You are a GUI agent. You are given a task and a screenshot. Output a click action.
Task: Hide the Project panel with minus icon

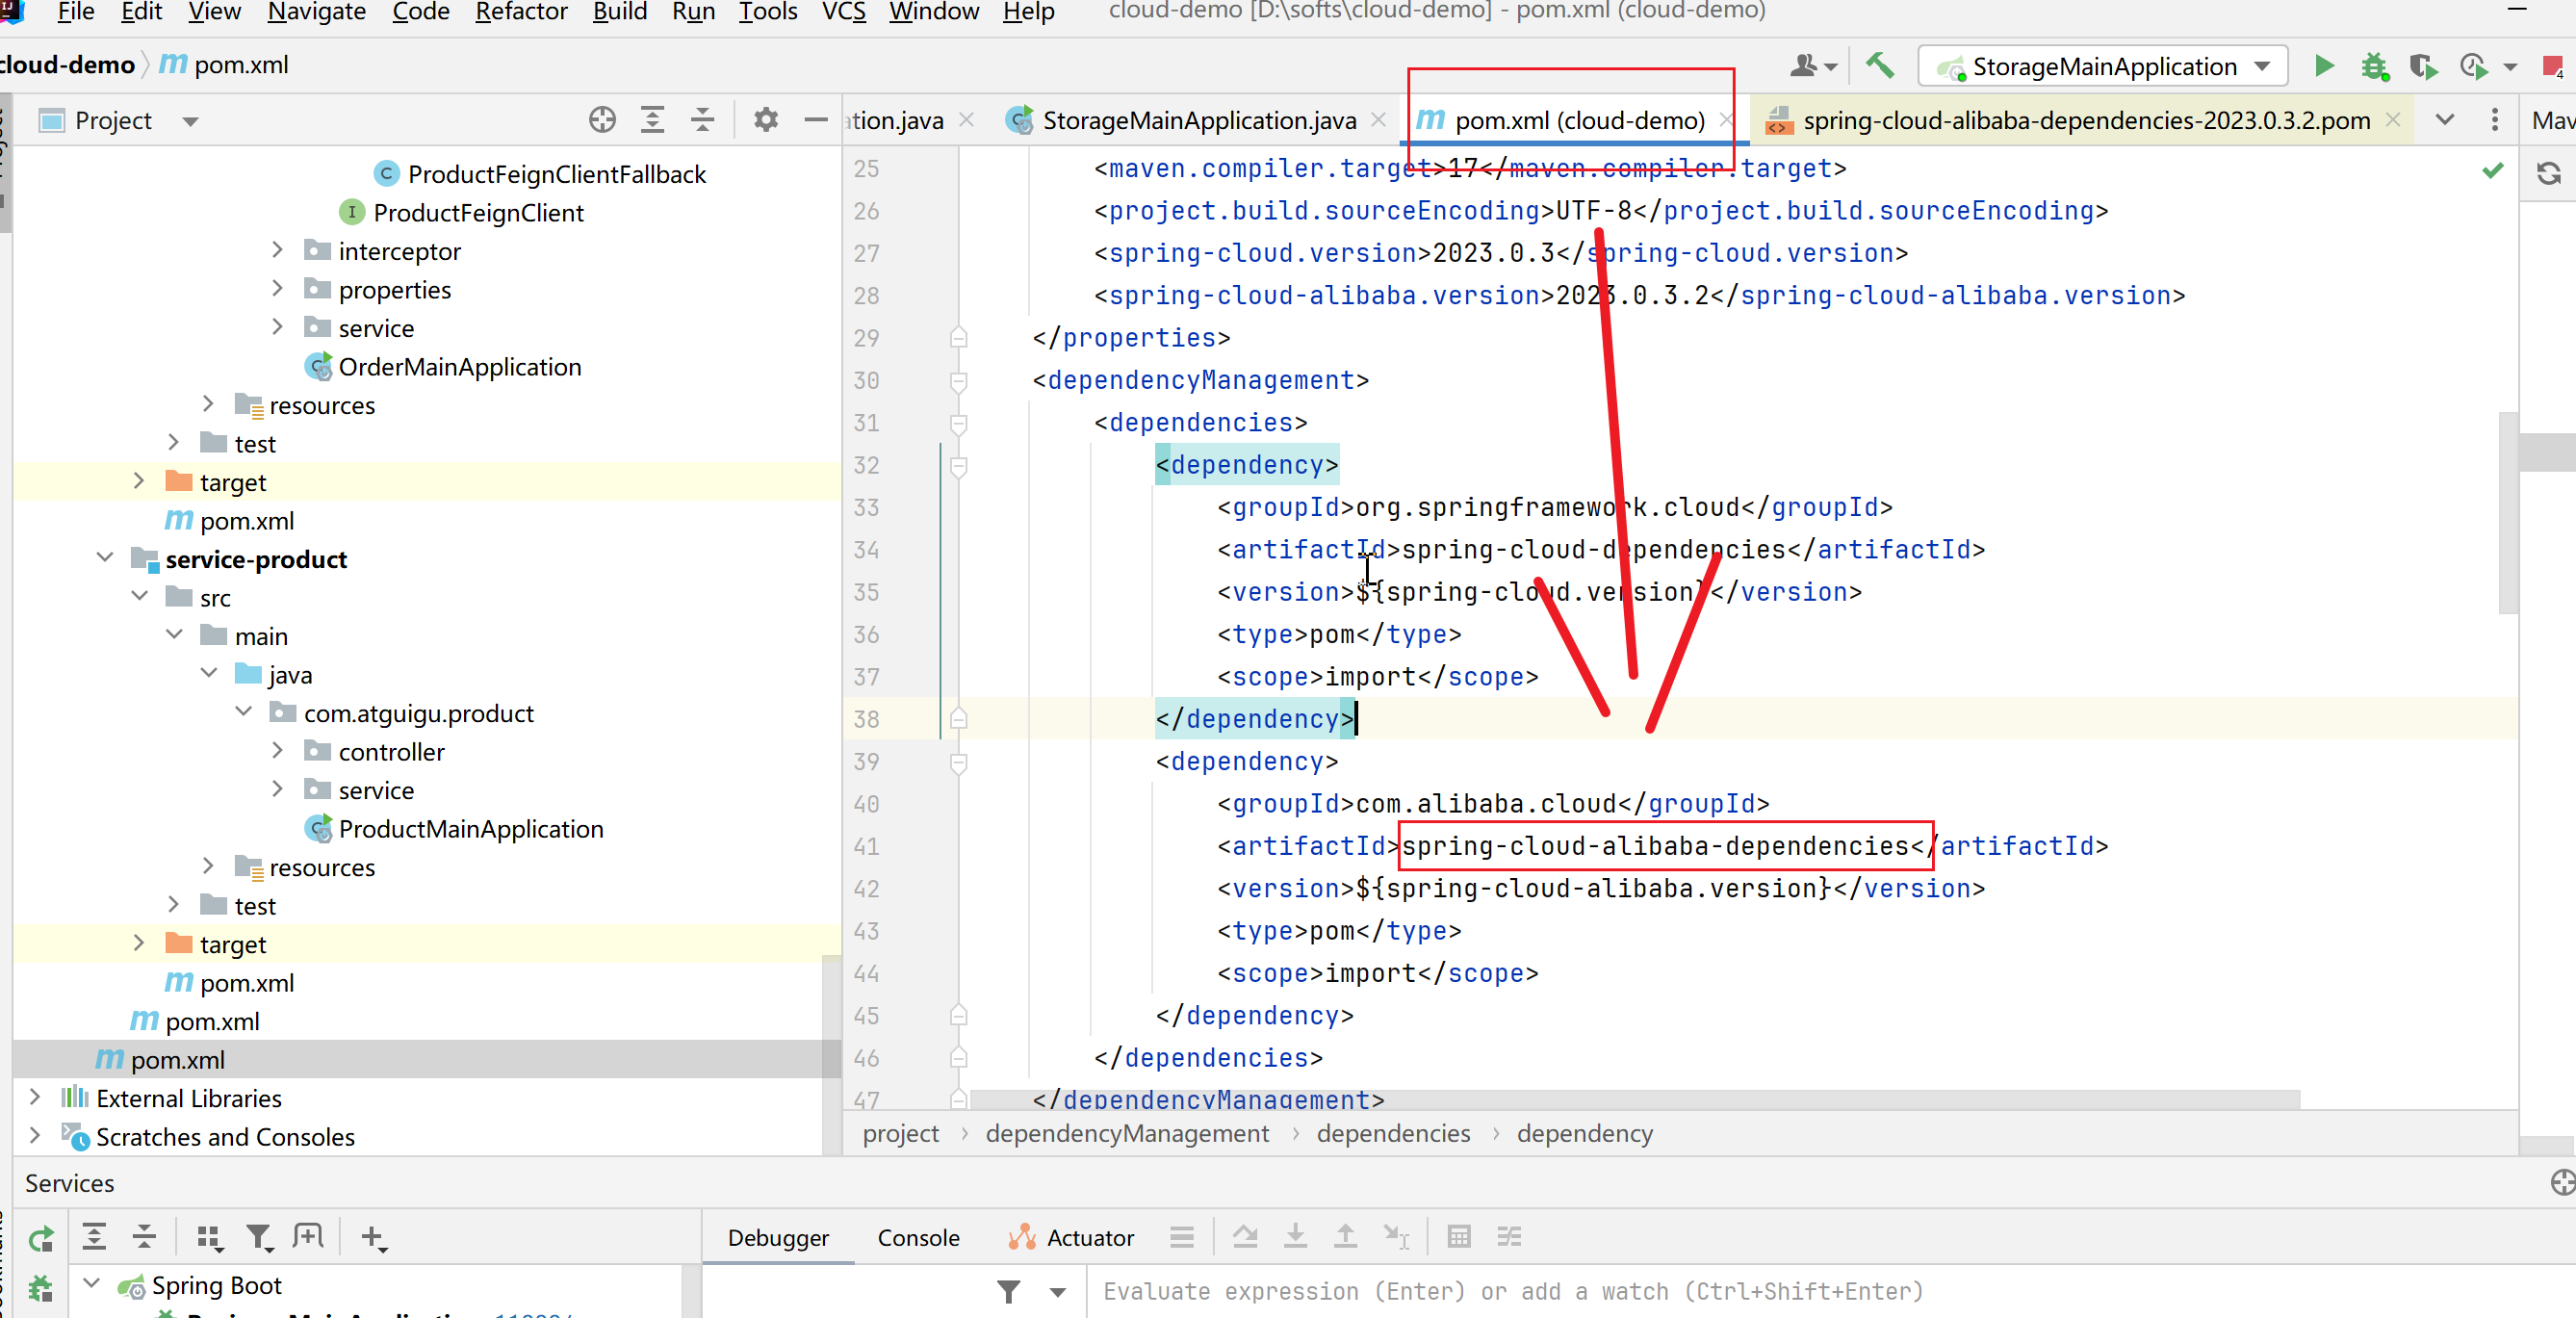coord(816,120)
